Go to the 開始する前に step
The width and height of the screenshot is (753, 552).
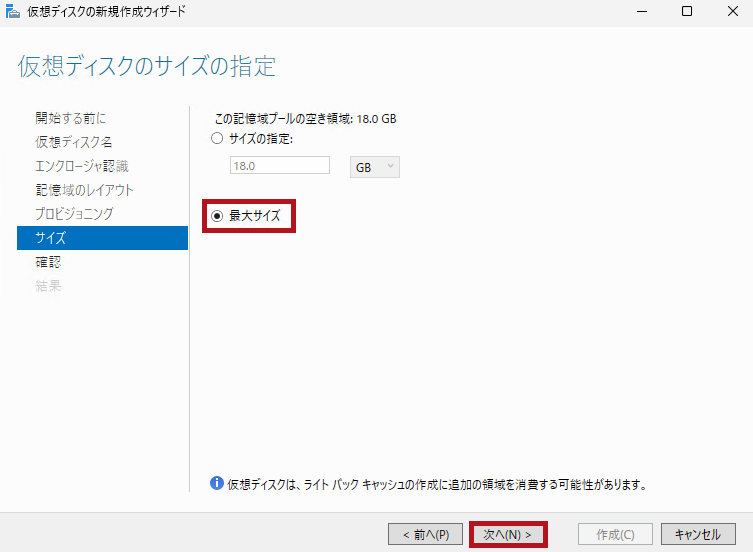(x=70, y=118)
